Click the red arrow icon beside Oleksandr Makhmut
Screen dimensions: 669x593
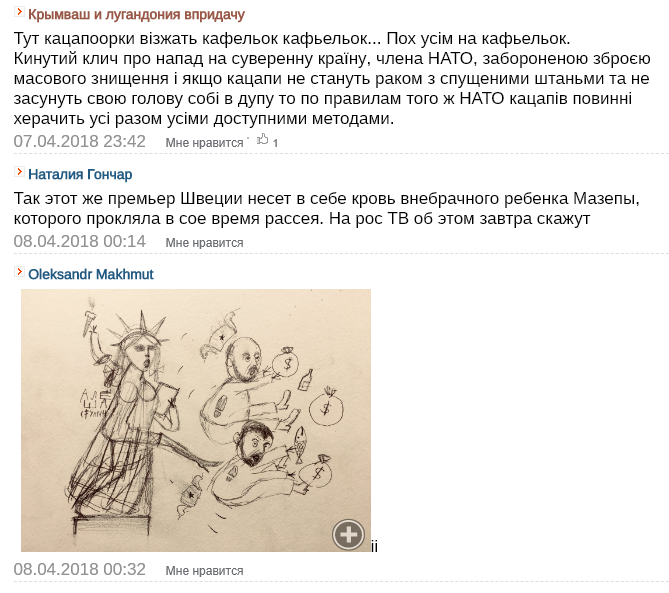pos(19,271)
